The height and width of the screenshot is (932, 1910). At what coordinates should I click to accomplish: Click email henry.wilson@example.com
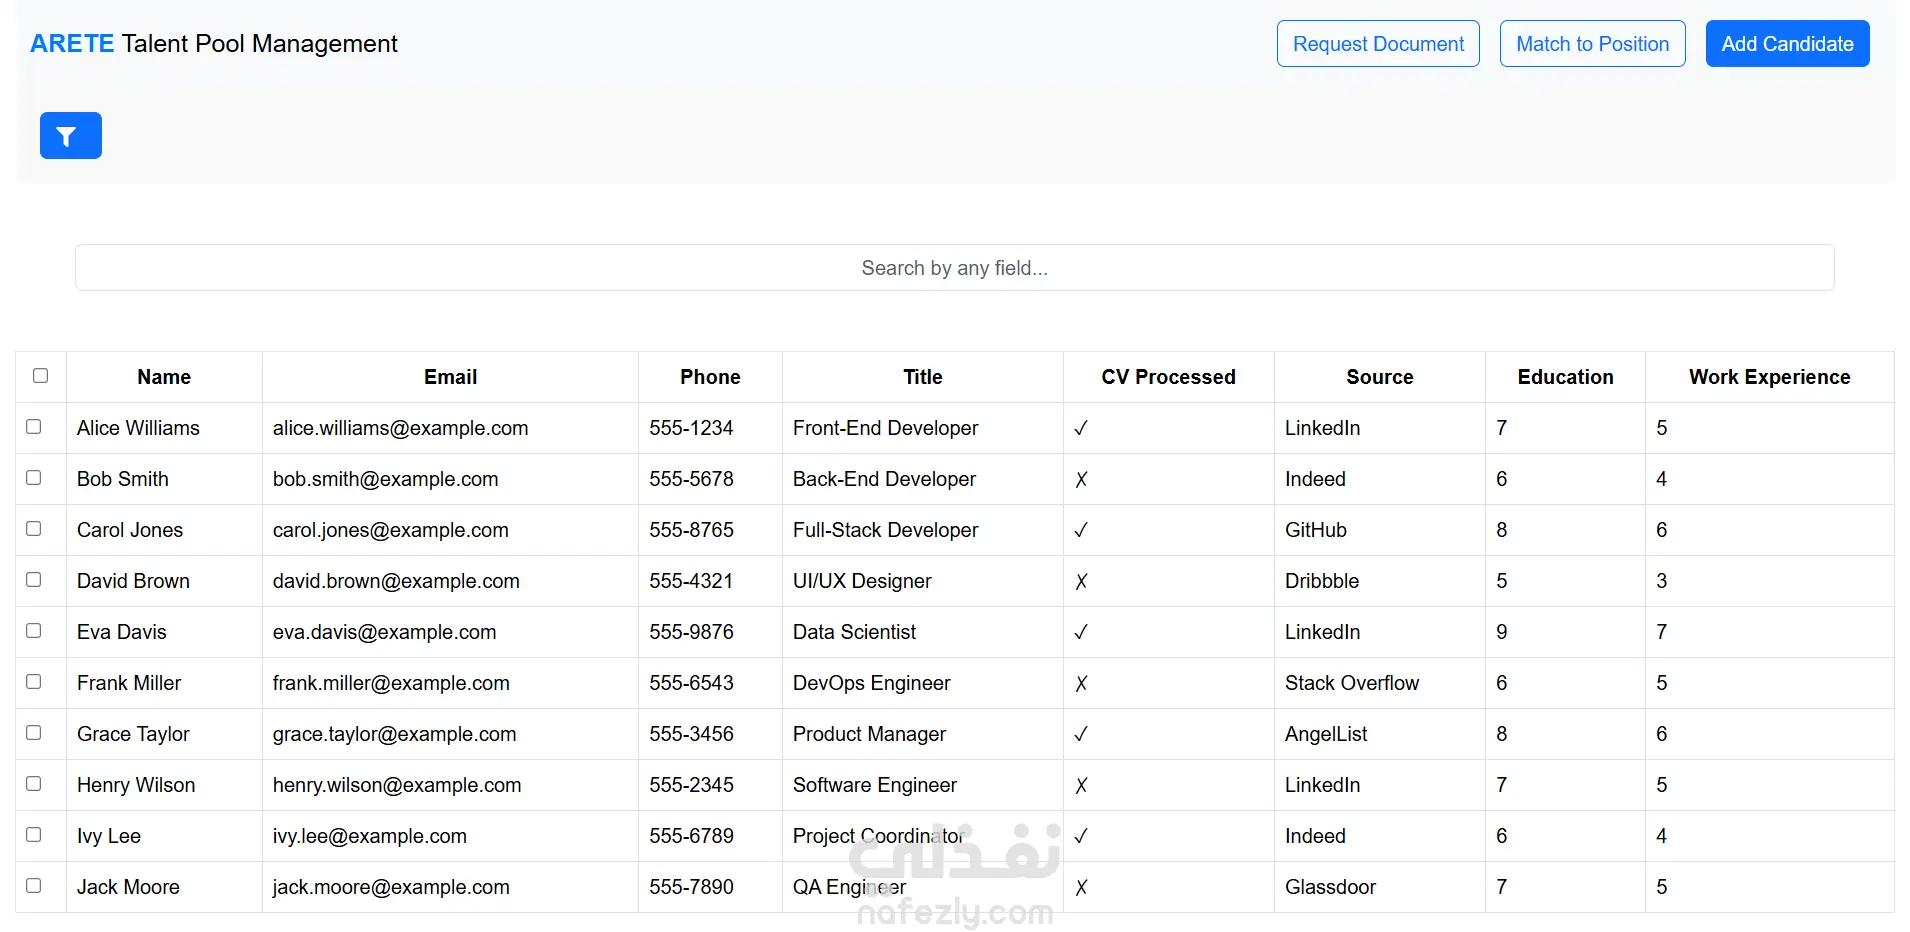coord(397,785)
